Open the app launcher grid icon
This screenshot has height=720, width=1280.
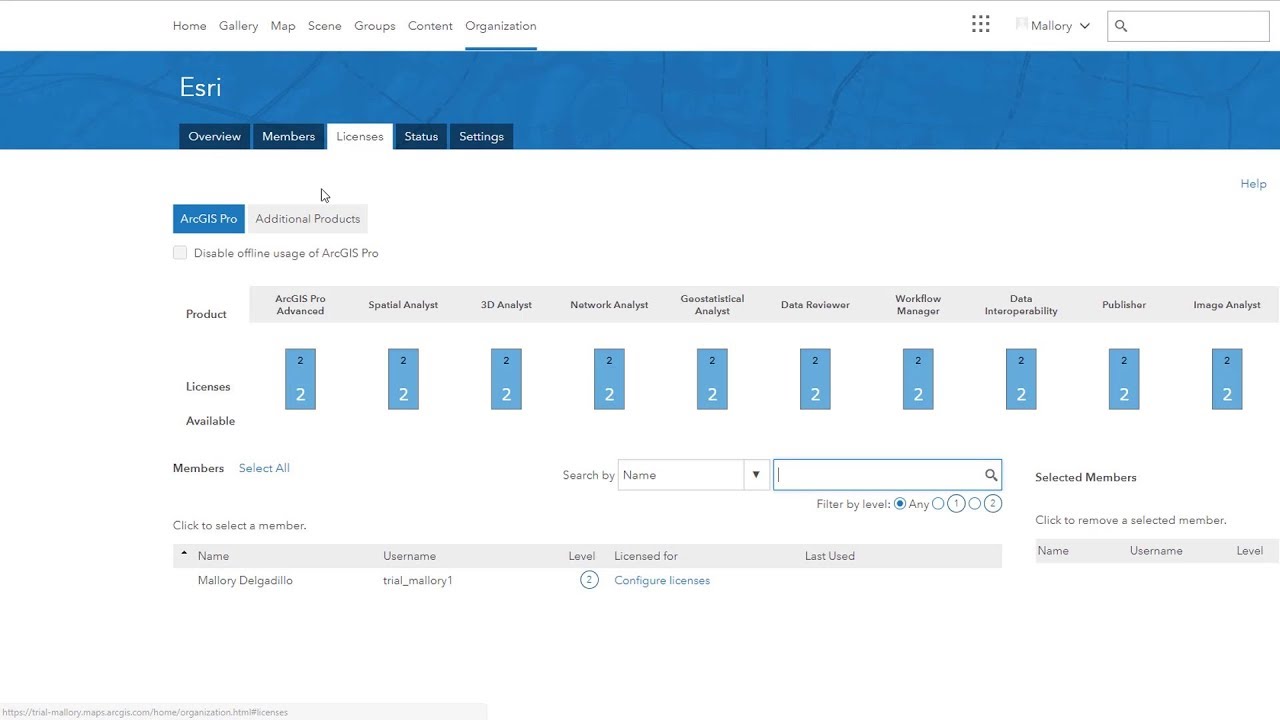[x=980, y=25]
